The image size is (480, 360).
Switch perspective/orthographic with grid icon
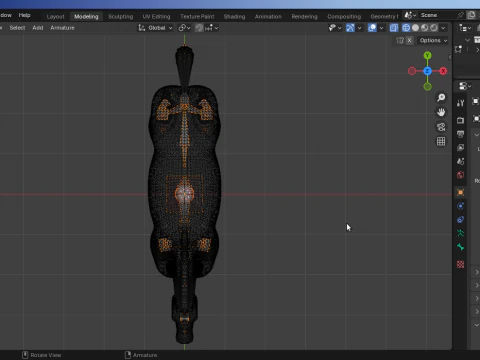click(441, 142)
